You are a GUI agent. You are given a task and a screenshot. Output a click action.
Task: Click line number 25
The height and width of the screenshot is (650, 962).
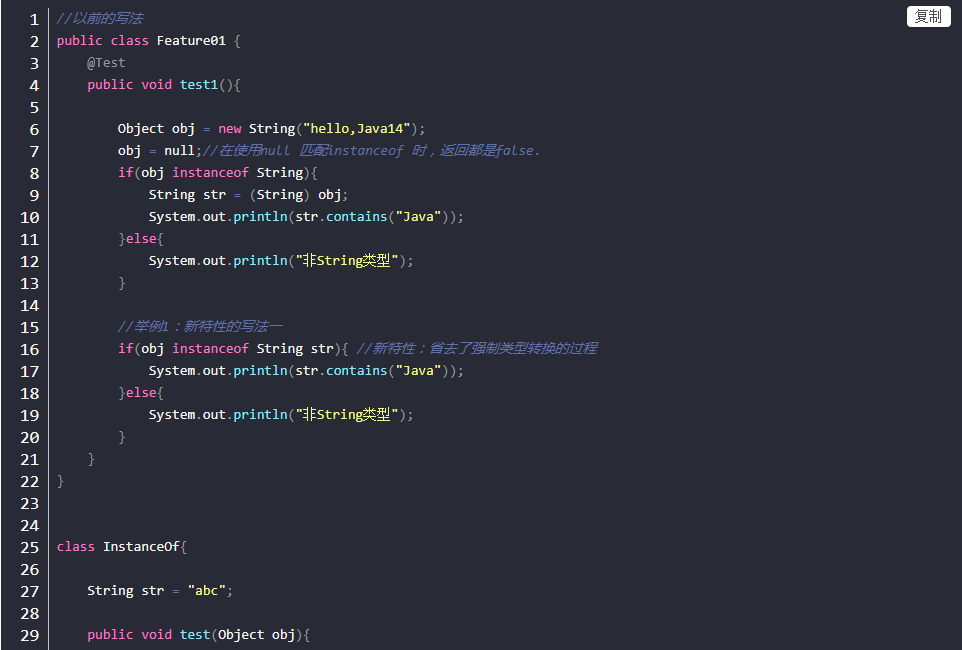tap(29, 547)
